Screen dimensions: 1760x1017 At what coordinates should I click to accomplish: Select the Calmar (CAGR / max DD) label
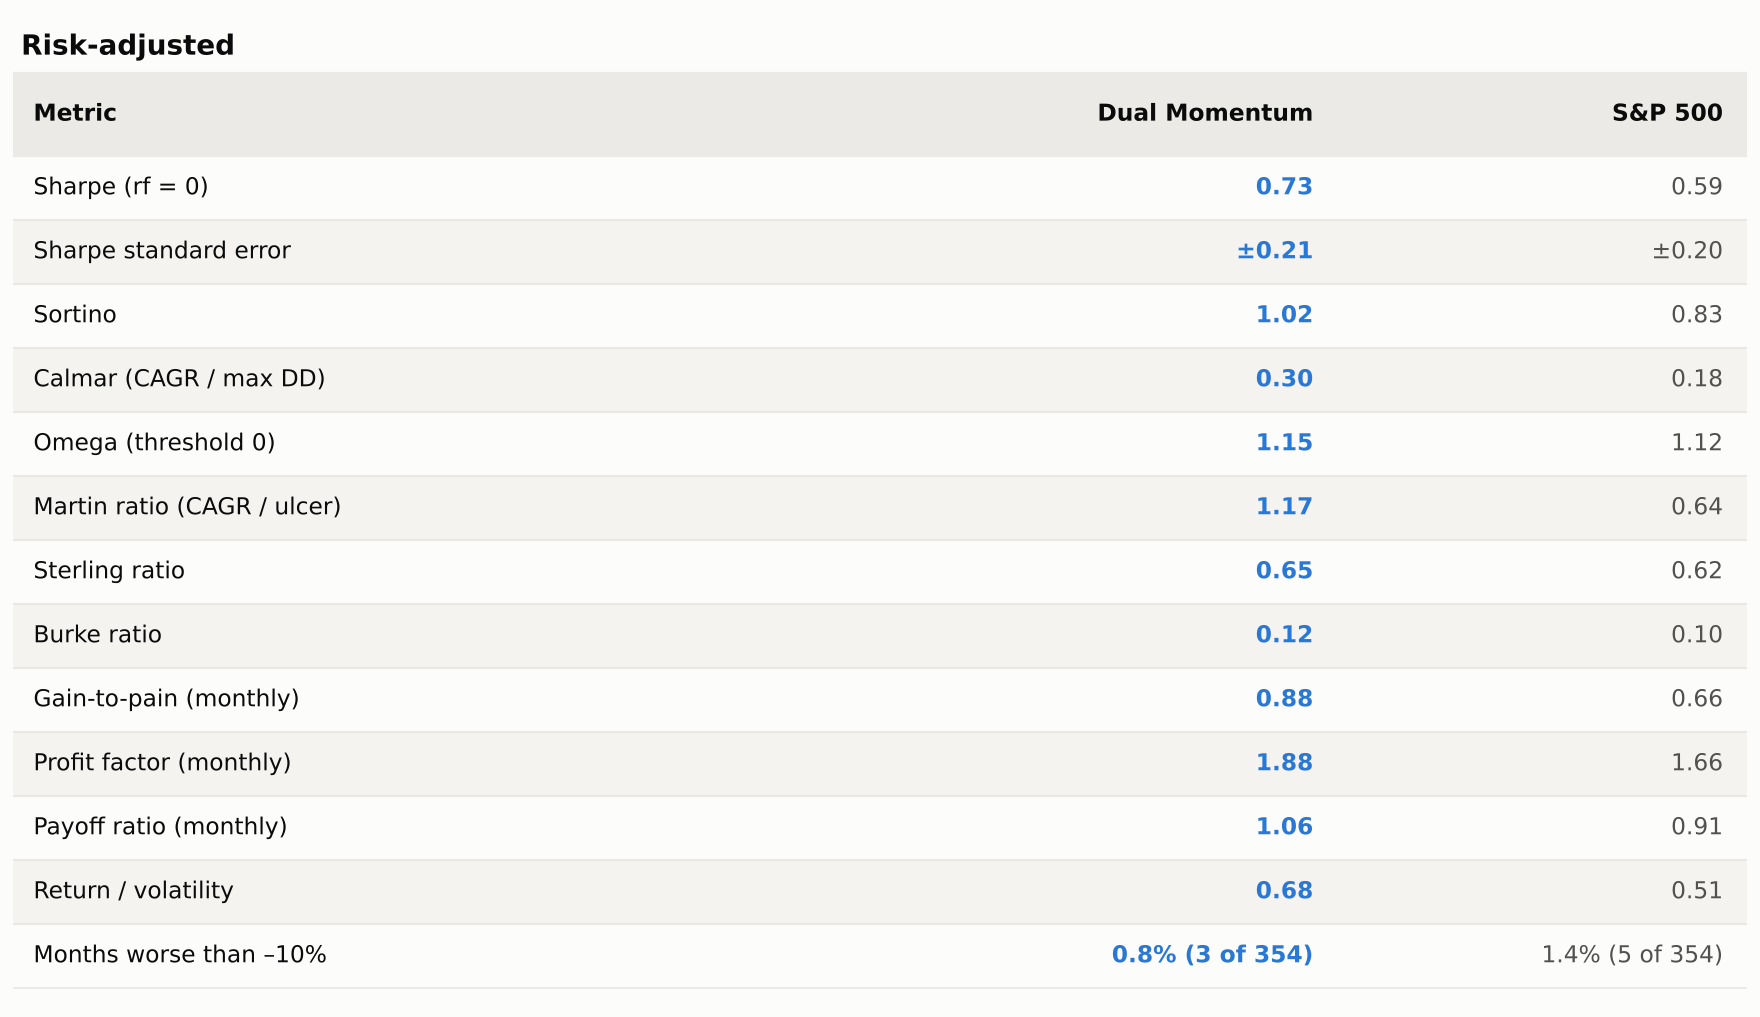tap(180, 379)
